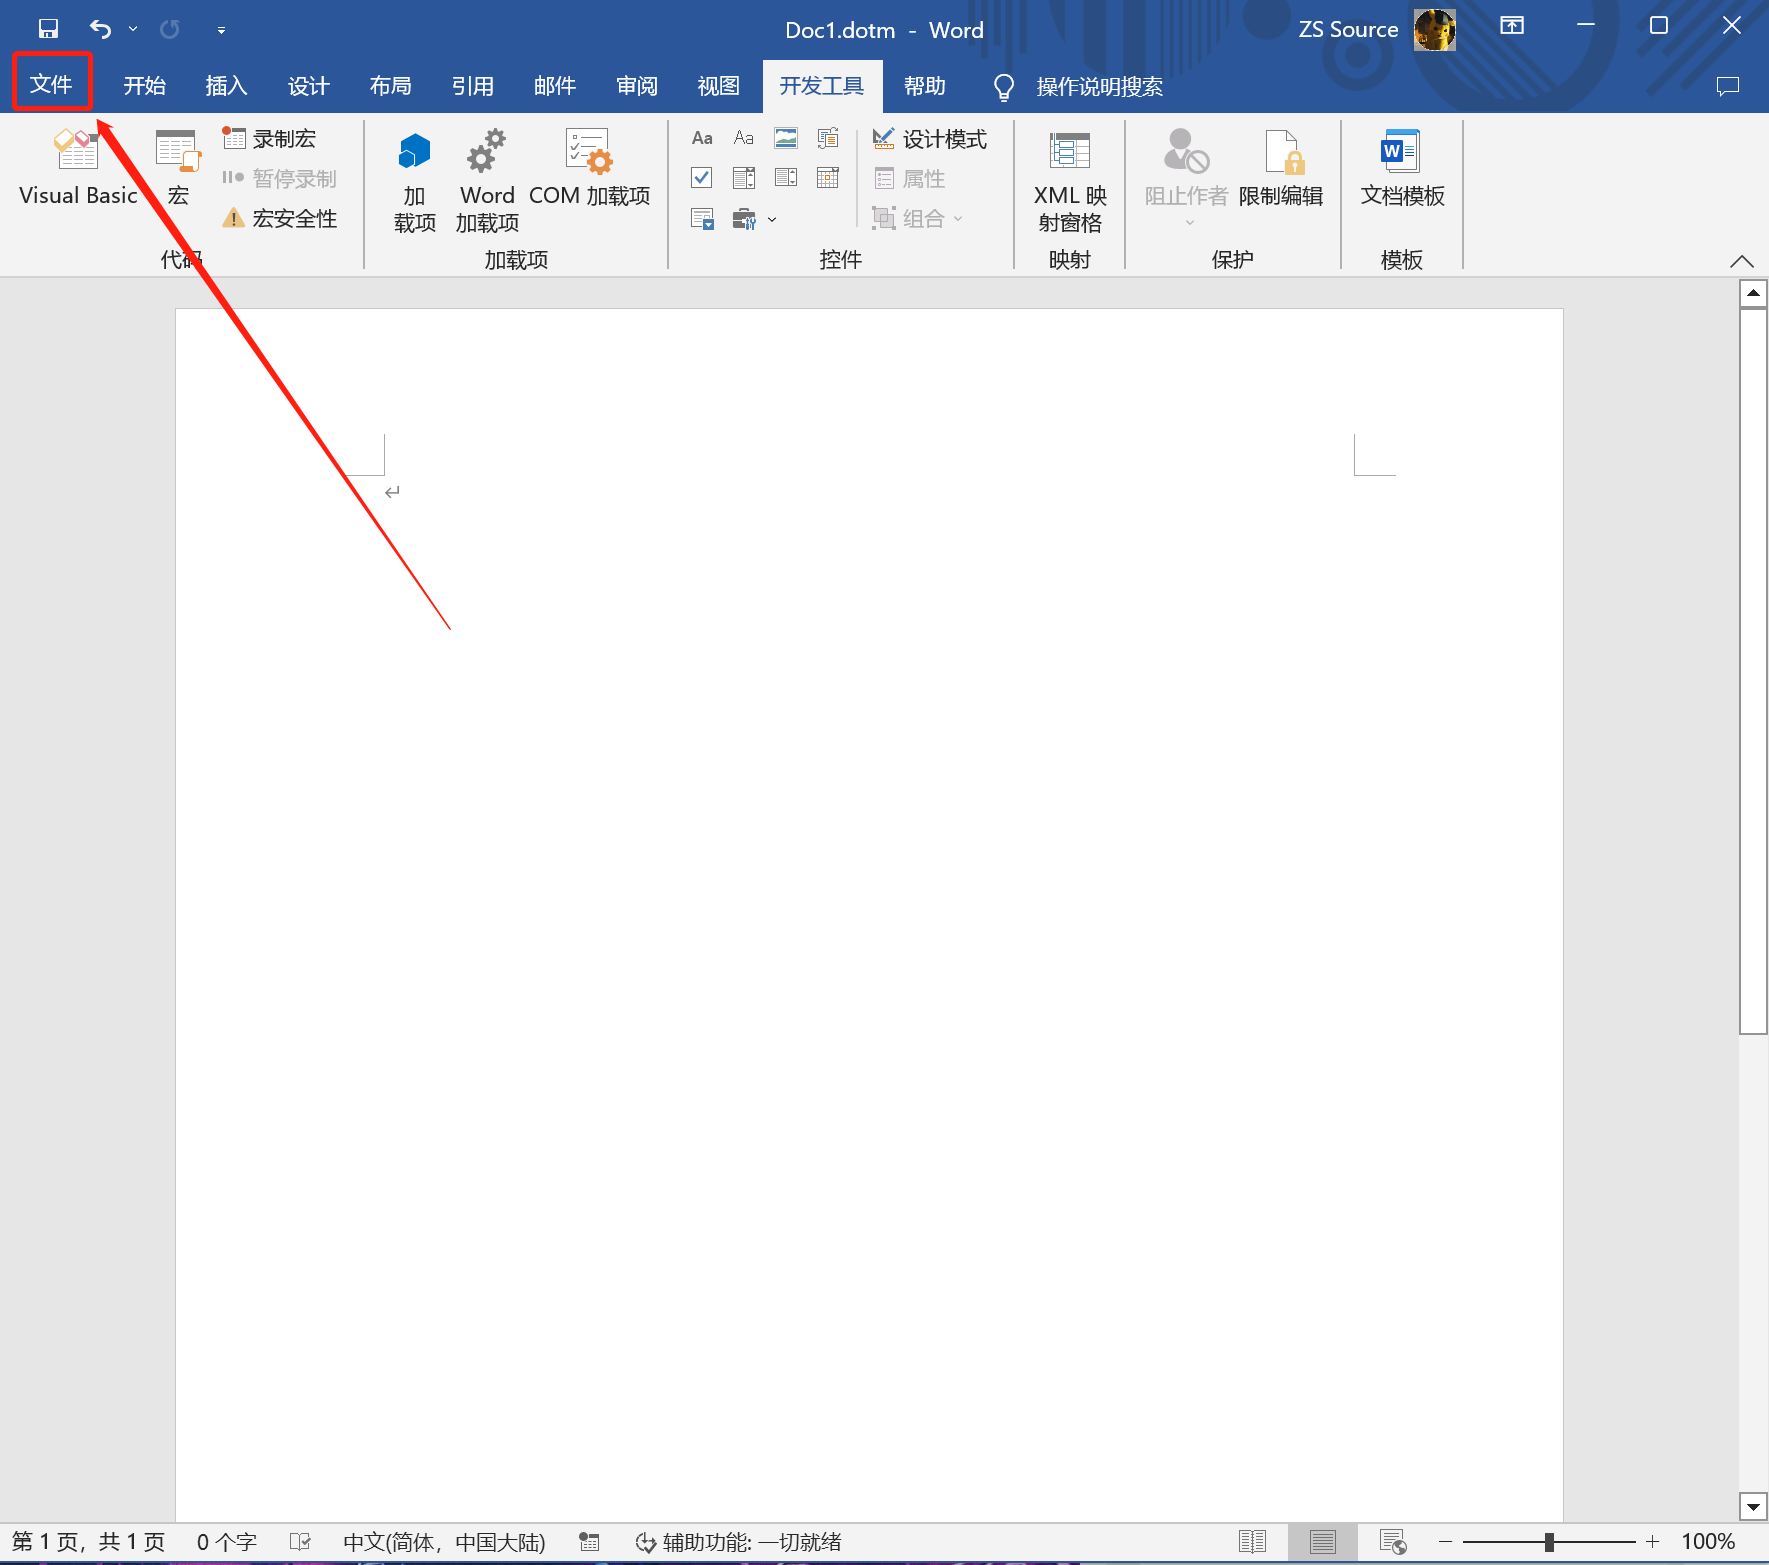Open the document template dialog
1769x1565 pixels.
[x=1401, y=168]
